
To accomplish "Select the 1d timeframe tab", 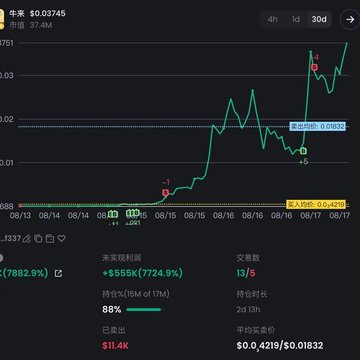I will coord(296,19).
